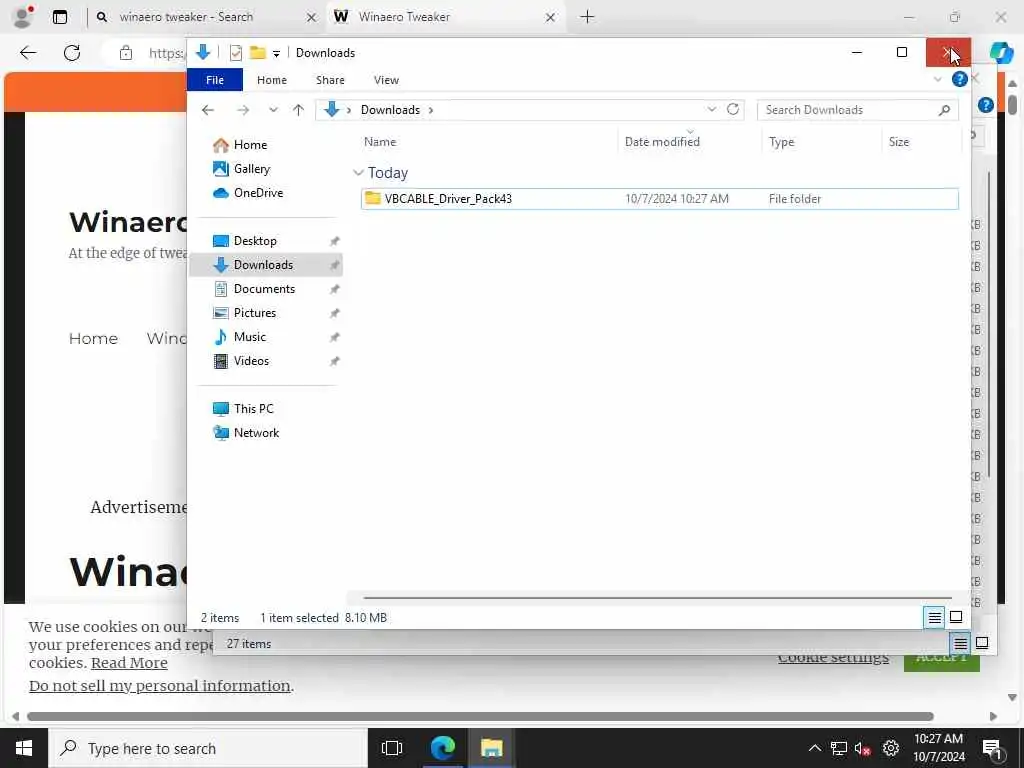This screenshot has height=768, width=1024.
Task: Expand the chevron after Downloads breadcrumb
Action: [430, 110]
